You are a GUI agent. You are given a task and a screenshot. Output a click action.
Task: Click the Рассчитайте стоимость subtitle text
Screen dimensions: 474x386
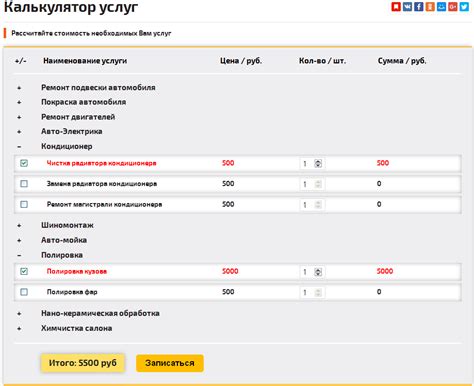[x=91, y=33]
